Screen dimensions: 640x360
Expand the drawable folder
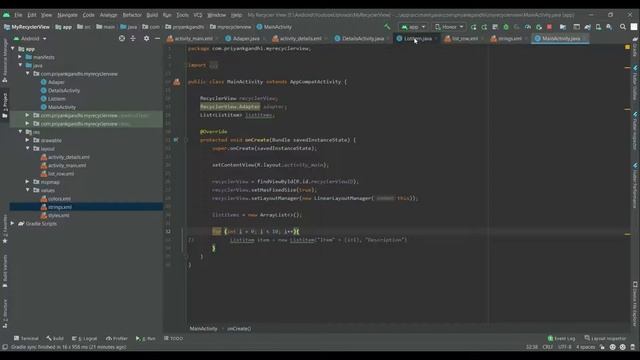click(27, 140)
